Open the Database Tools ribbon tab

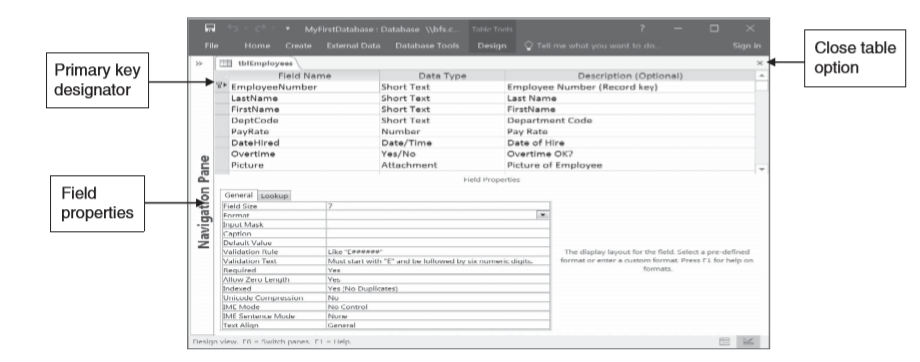427,46
